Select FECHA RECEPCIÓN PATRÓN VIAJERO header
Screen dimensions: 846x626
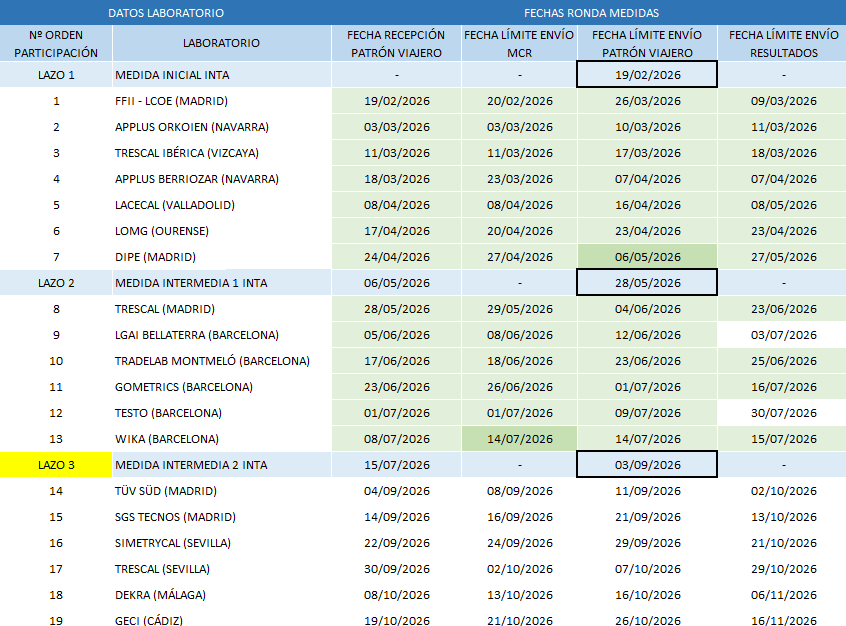click(396, 44)
